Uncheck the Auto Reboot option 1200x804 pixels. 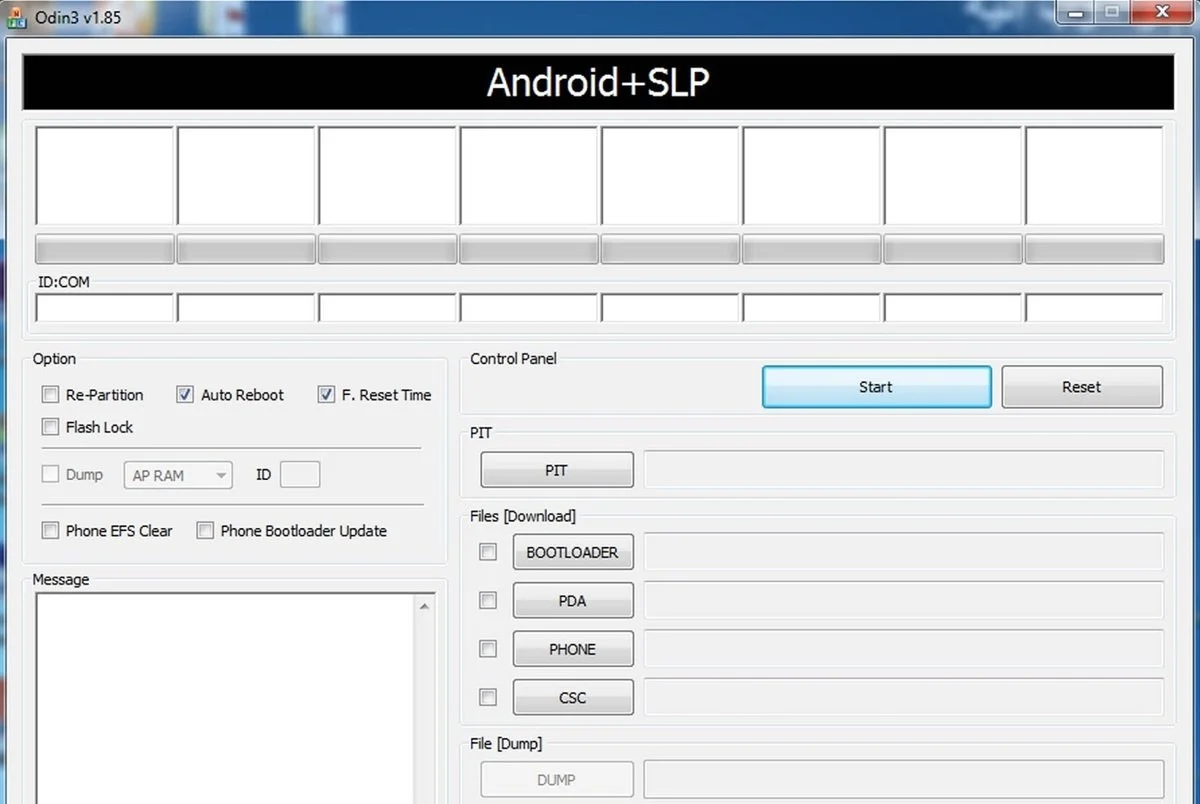pos(185,395)
